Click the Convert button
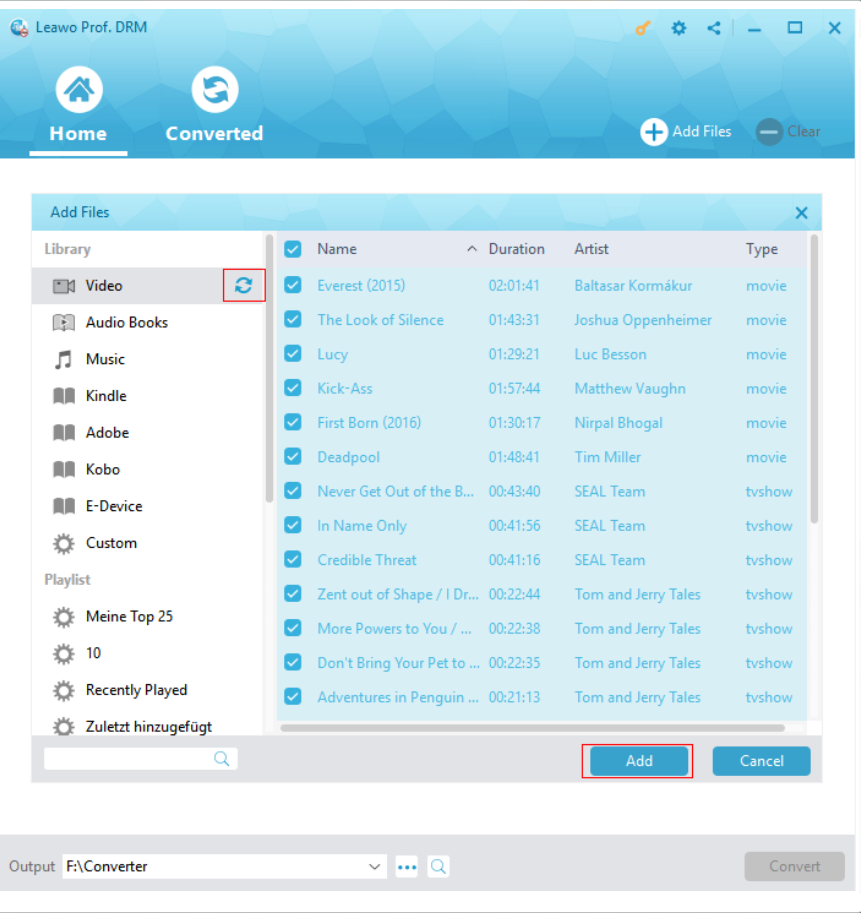 (x=794, y=866)
